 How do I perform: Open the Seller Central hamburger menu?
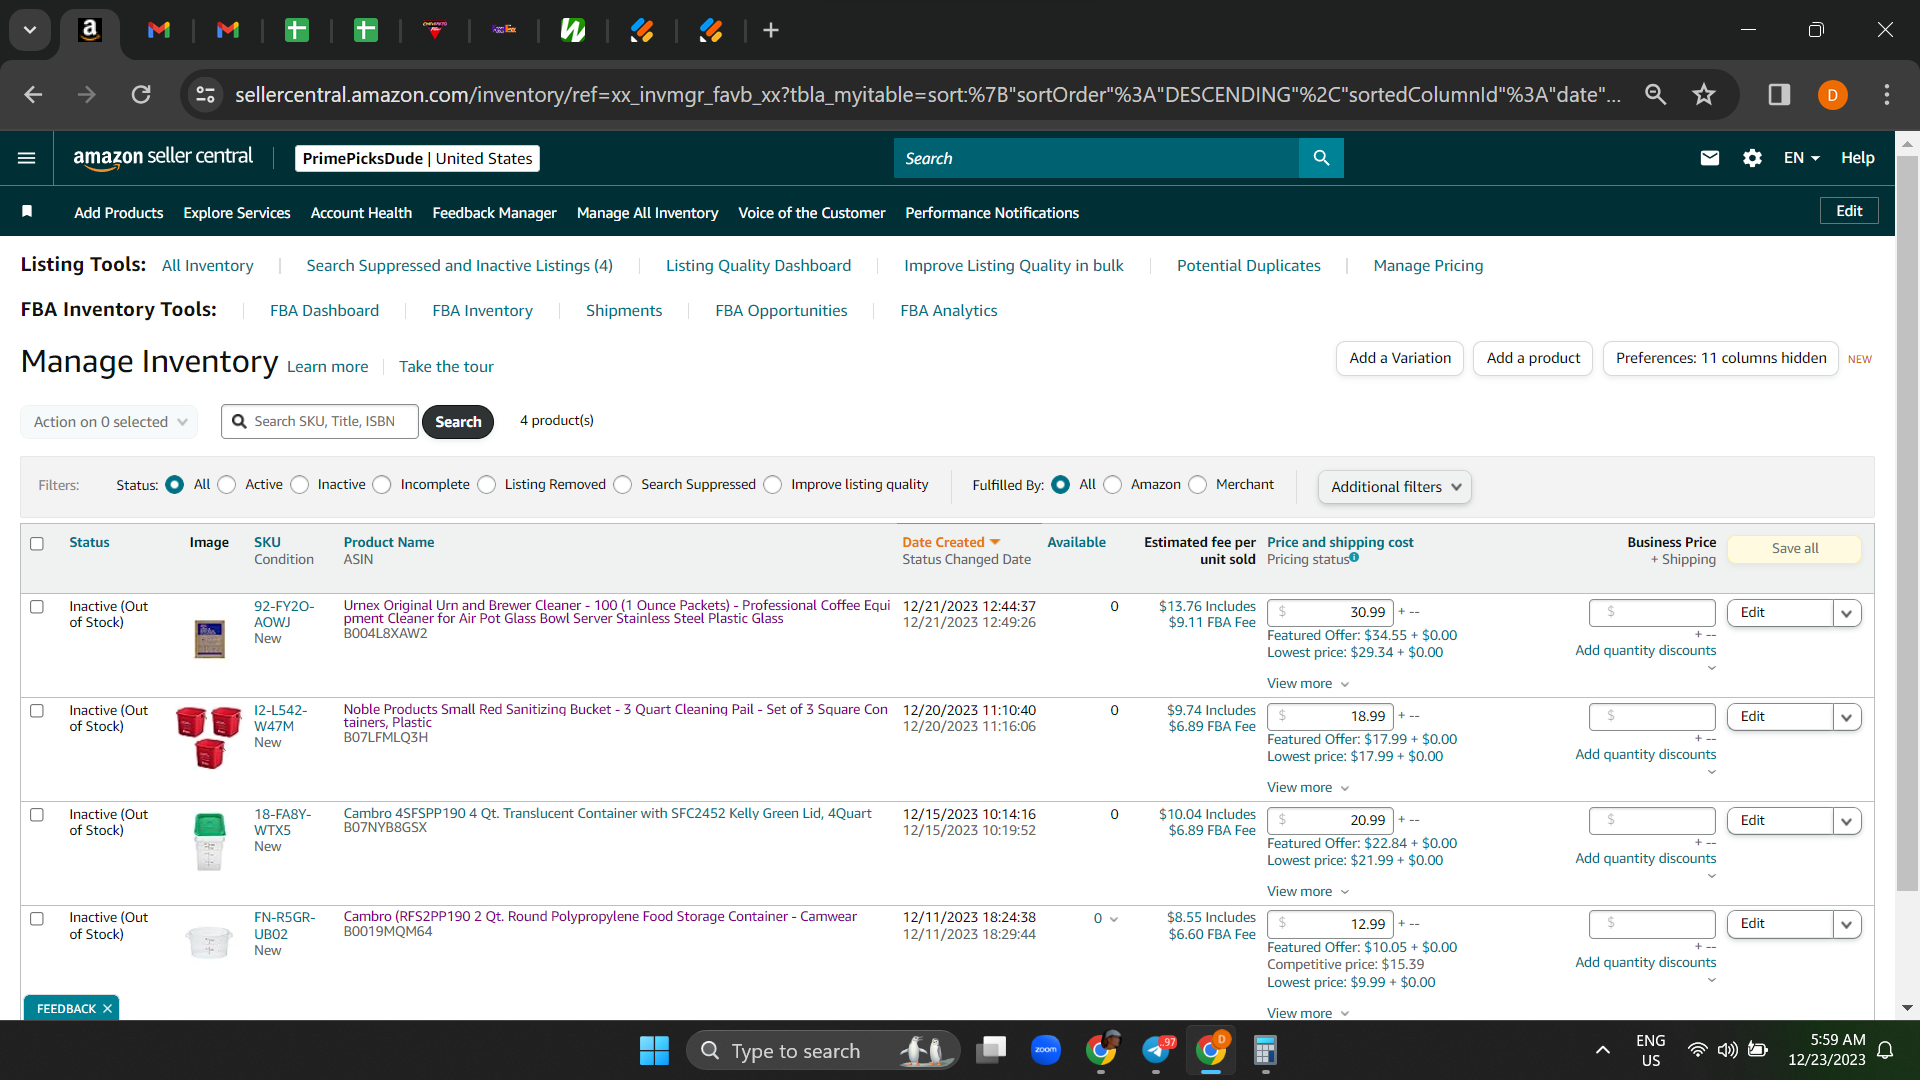[27, 158]
